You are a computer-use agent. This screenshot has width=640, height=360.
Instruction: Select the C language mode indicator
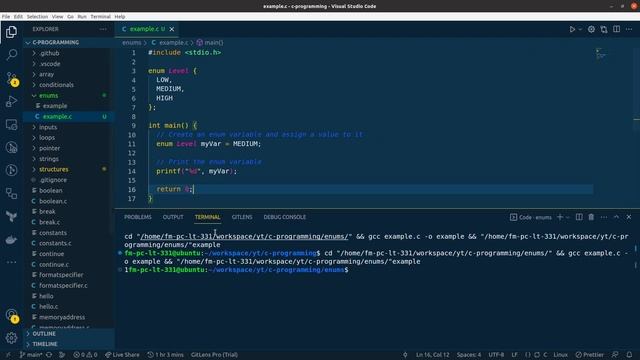(x=545, y=355)
